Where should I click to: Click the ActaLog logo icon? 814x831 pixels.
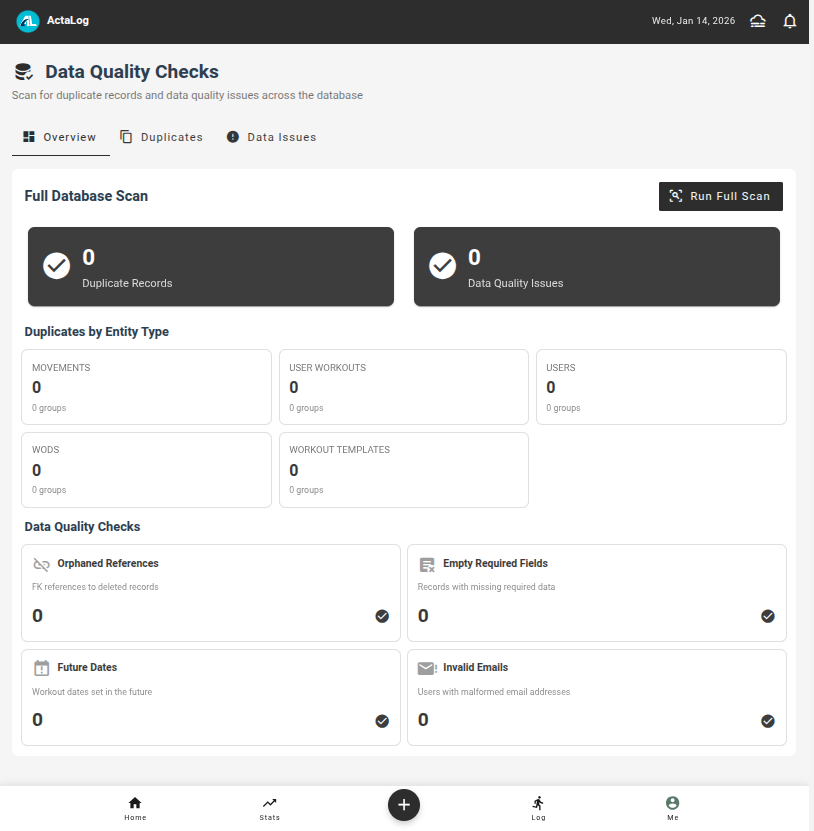28,21
